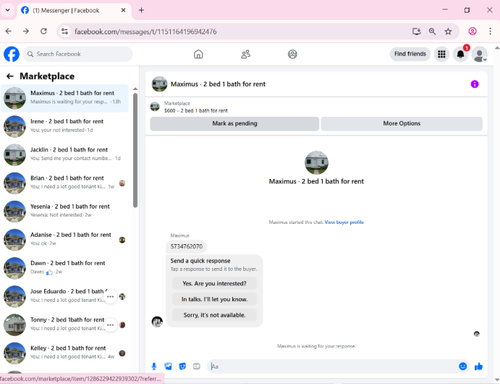
Task: Open Chrome three-dot menu
Action: tap(490, 31)
